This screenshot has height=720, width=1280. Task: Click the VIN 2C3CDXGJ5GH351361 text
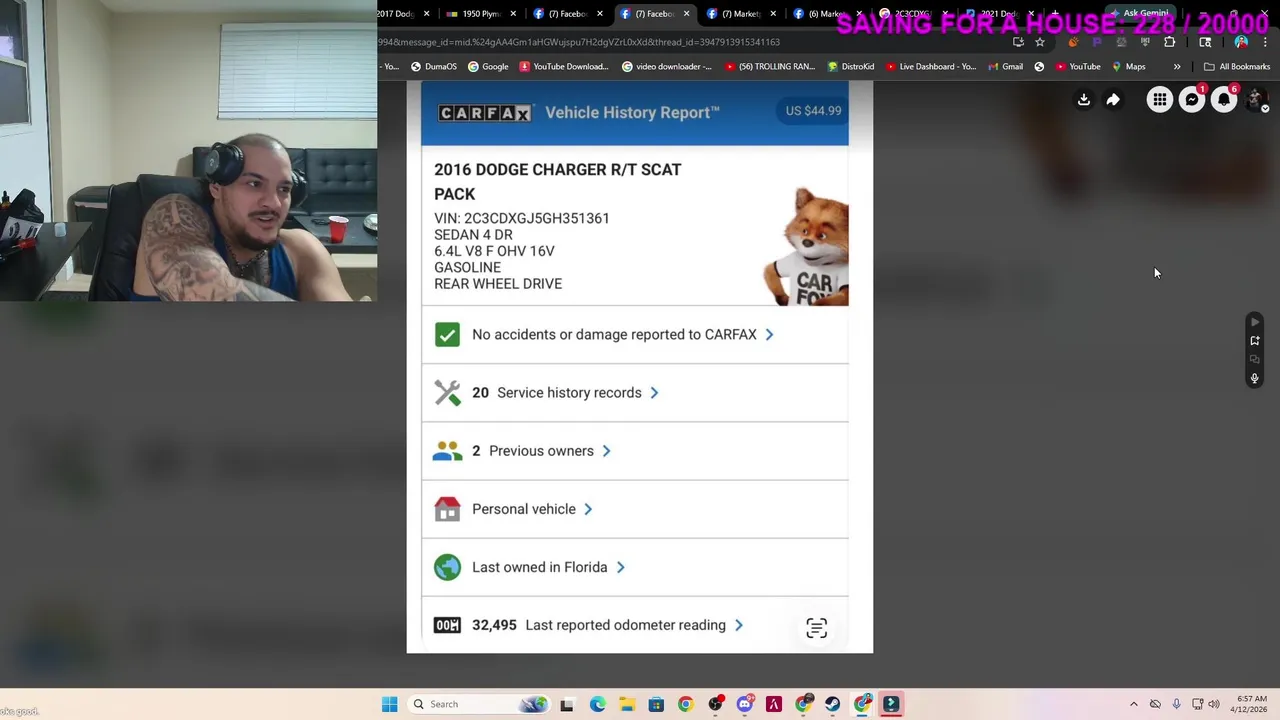522,218
